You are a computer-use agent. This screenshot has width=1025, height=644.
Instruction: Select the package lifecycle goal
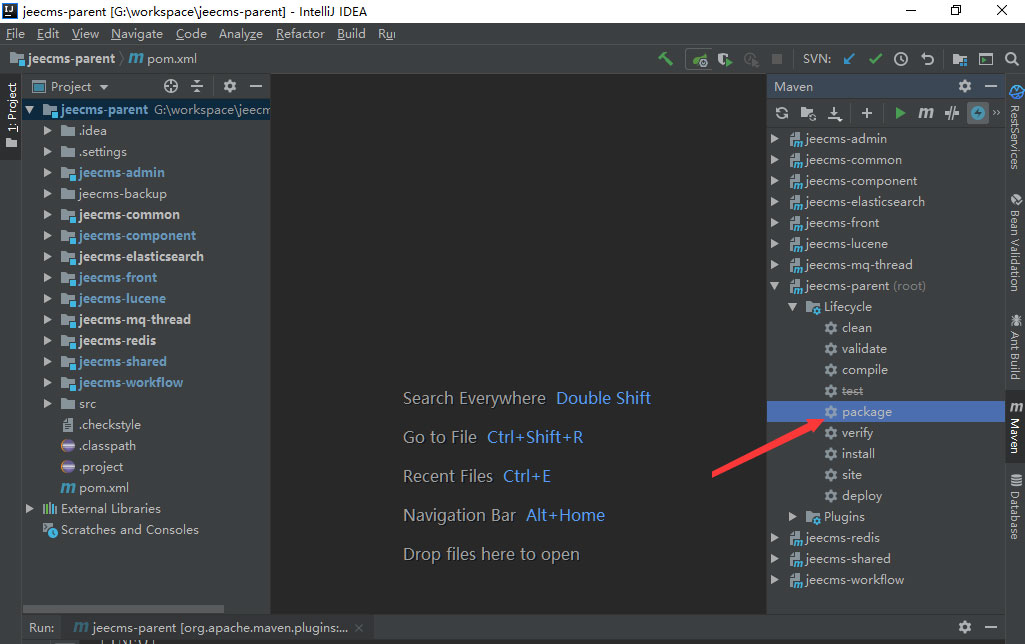point(866,412)
